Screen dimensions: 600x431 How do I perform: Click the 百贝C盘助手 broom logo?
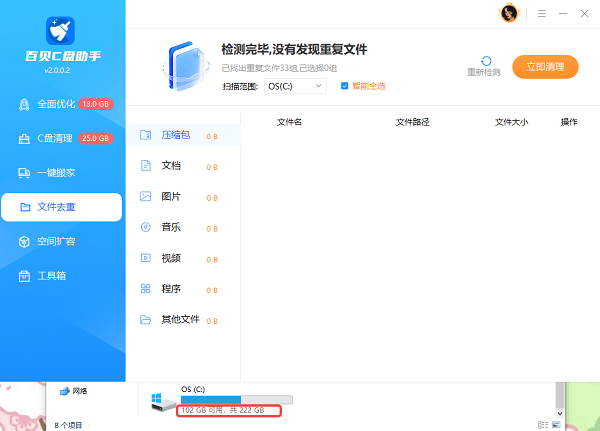(x=60, y=31)
